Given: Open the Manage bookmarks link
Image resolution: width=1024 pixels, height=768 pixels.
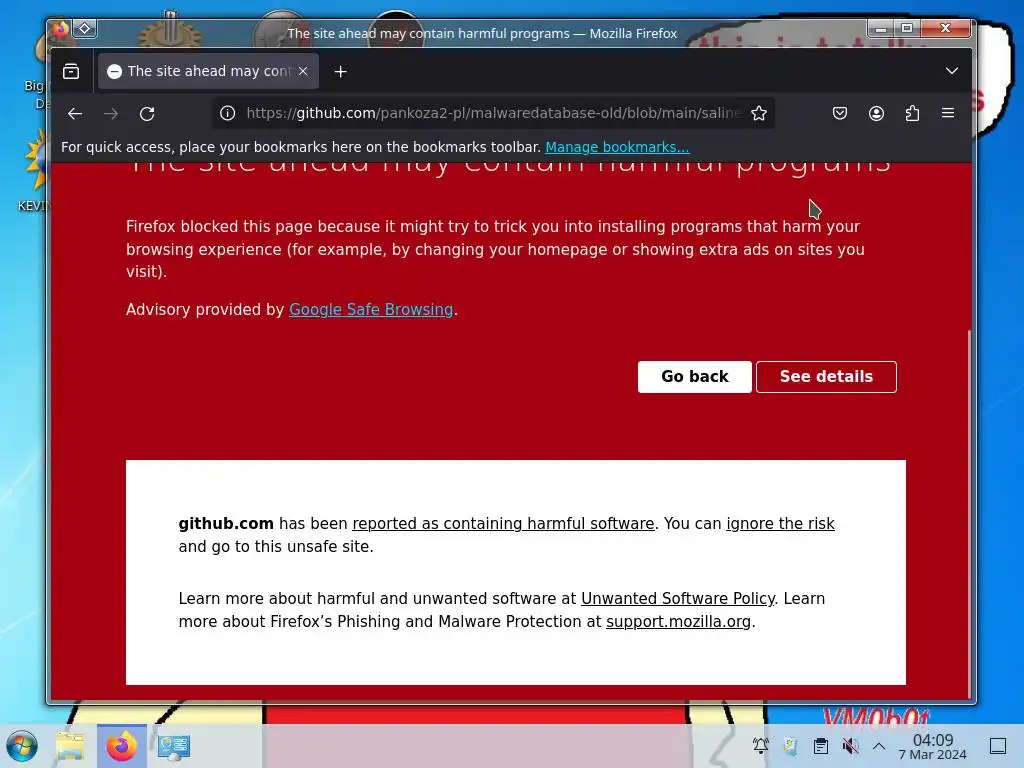Looking at the screenshot, I should pos(617,147).
